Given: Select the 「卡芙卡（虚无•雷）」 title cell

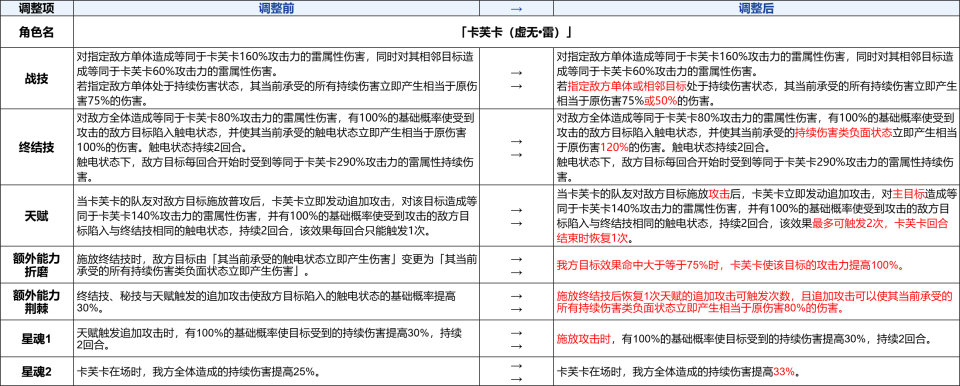Looking at the screenshot, I should pyautogui.click(x=516, y=32).
